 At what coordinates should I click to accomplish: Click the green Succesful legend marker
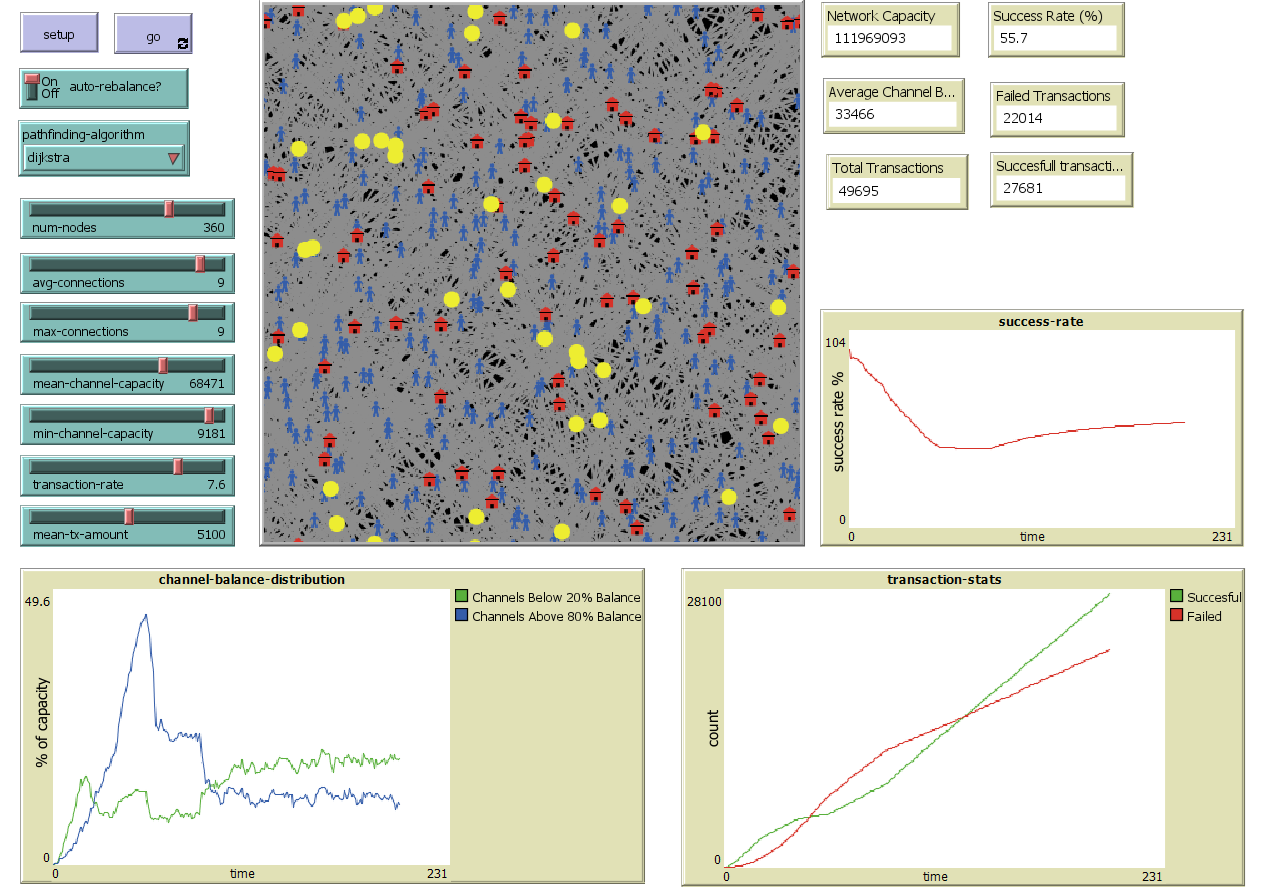(x=1176, y=597)
